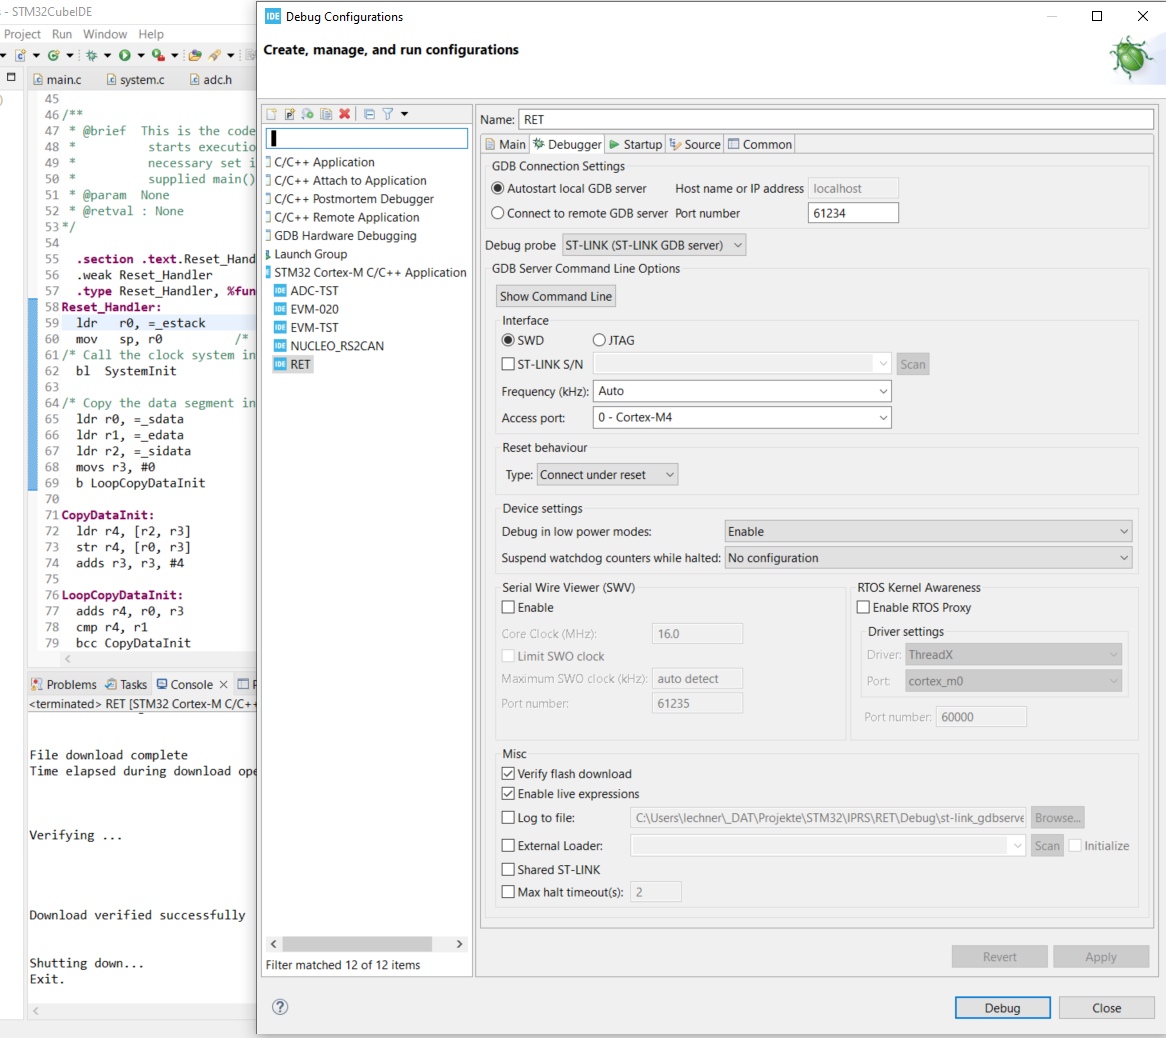The height and width of the screenshot is (1038, 1166).
Task: Open Debug in low power modes dropdown
Action: pyautogui.click(x=928, y=532)
